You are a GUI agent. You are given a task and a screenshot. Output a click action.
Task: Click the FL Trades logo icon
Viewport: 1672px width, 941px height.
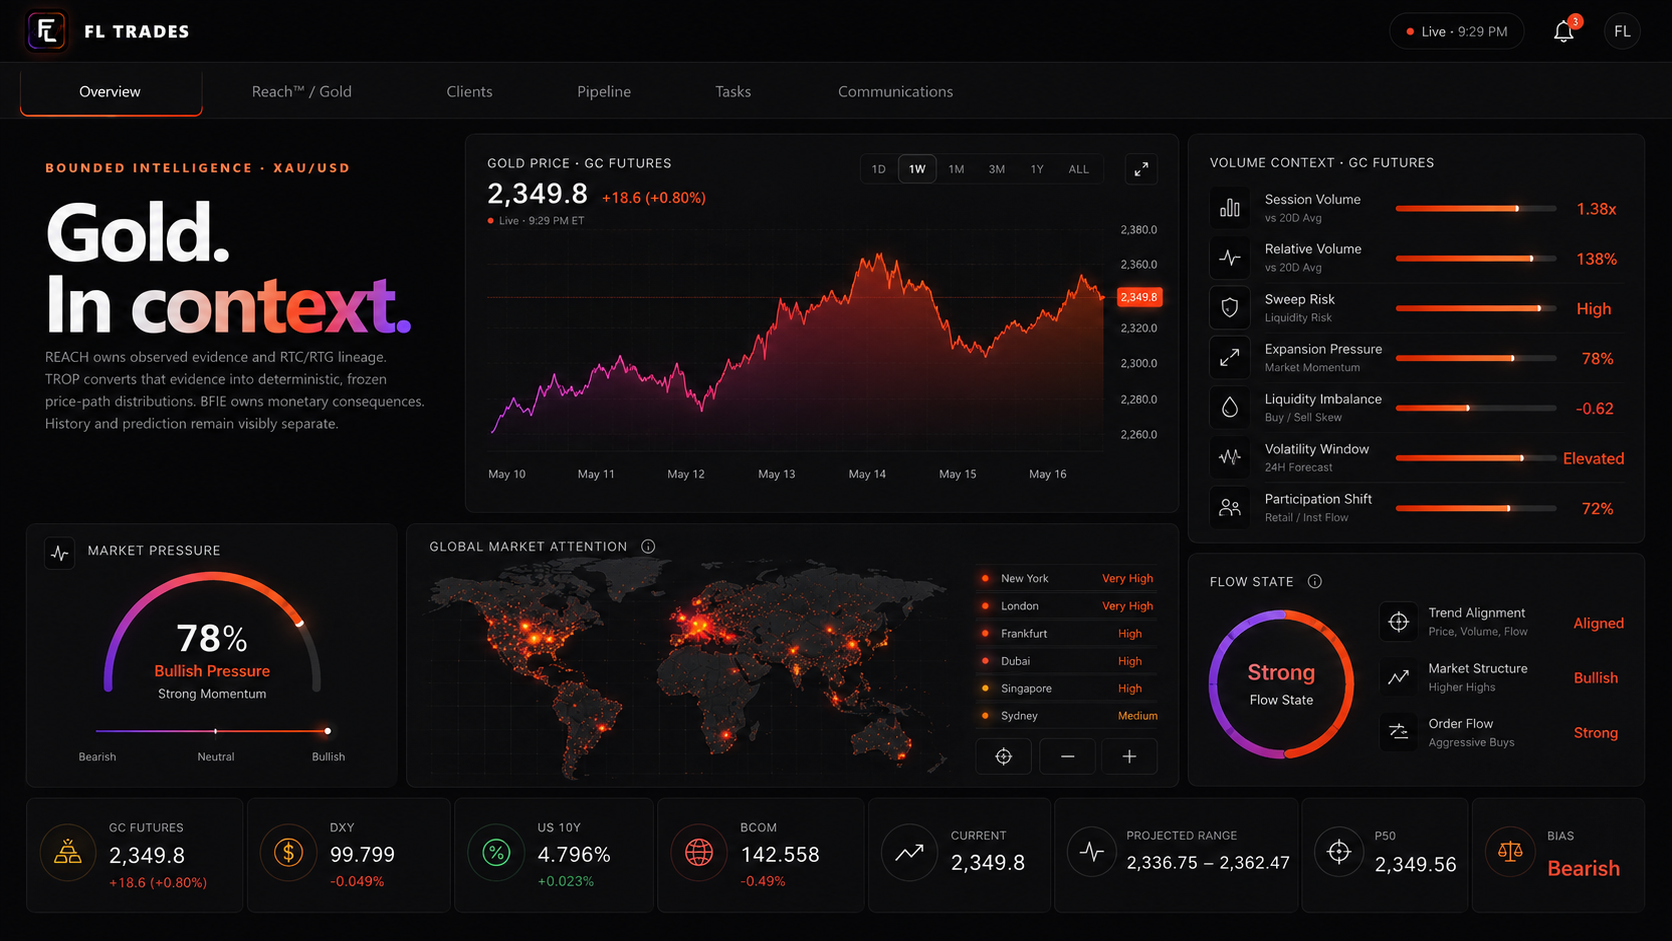click(46, 31)
